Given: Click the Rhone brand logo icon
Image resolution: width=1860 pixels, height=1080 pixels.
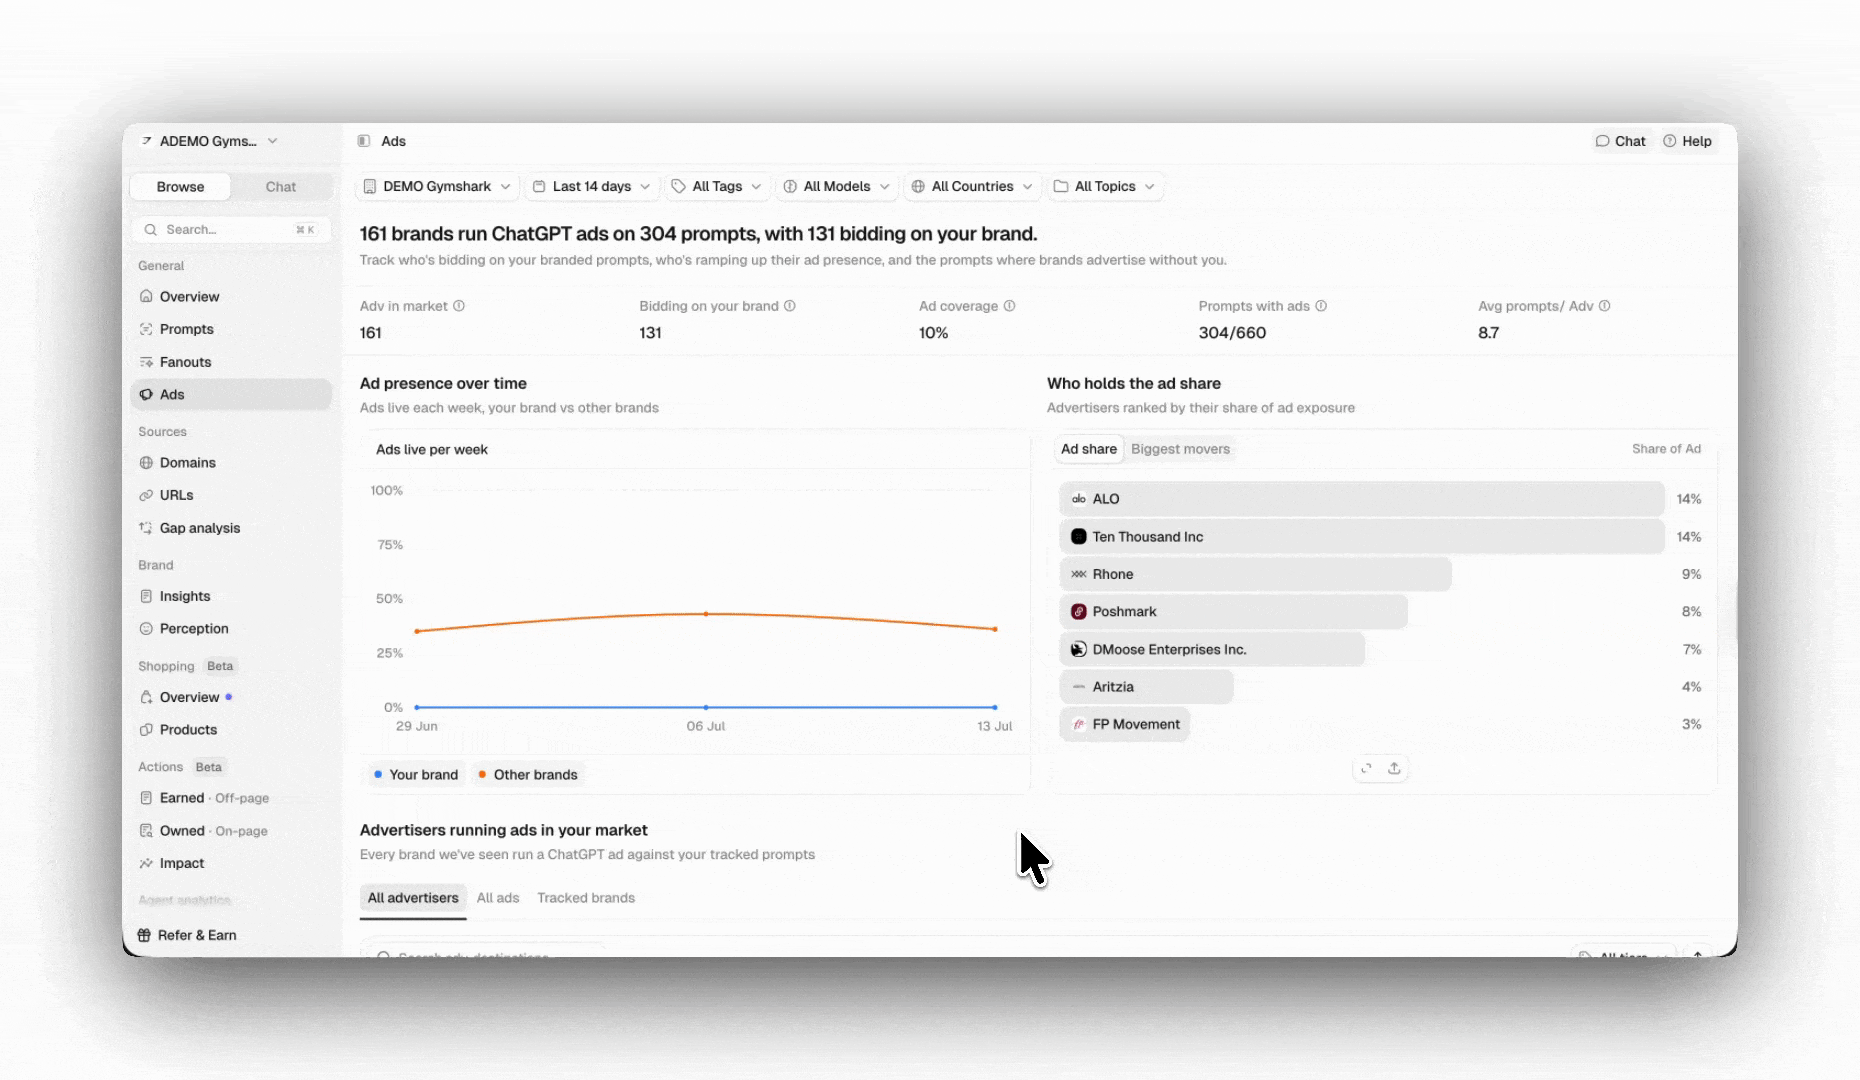Looking at the screenshot, I should (x=1079, y=574).
